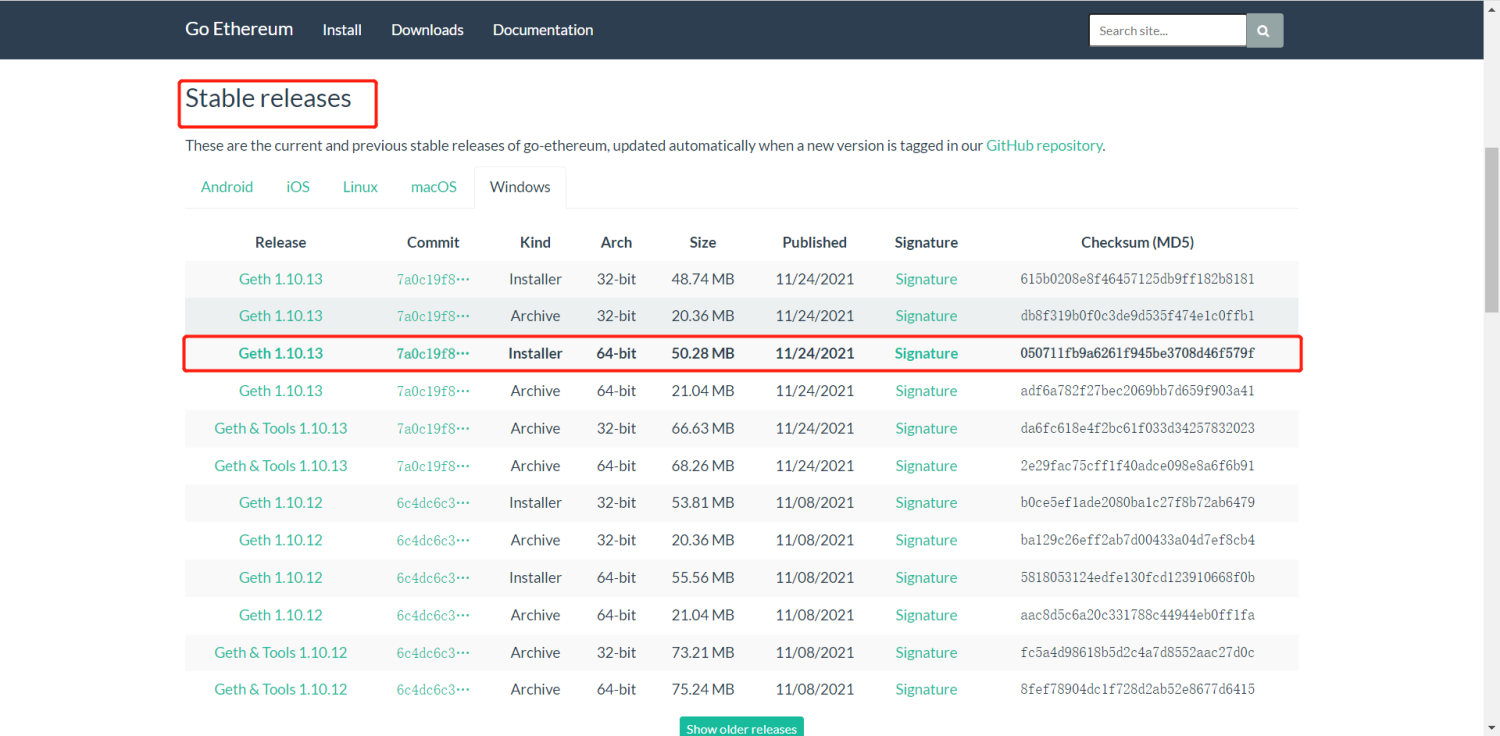Click the search magnifier icon button

(x=1265, y=30)
